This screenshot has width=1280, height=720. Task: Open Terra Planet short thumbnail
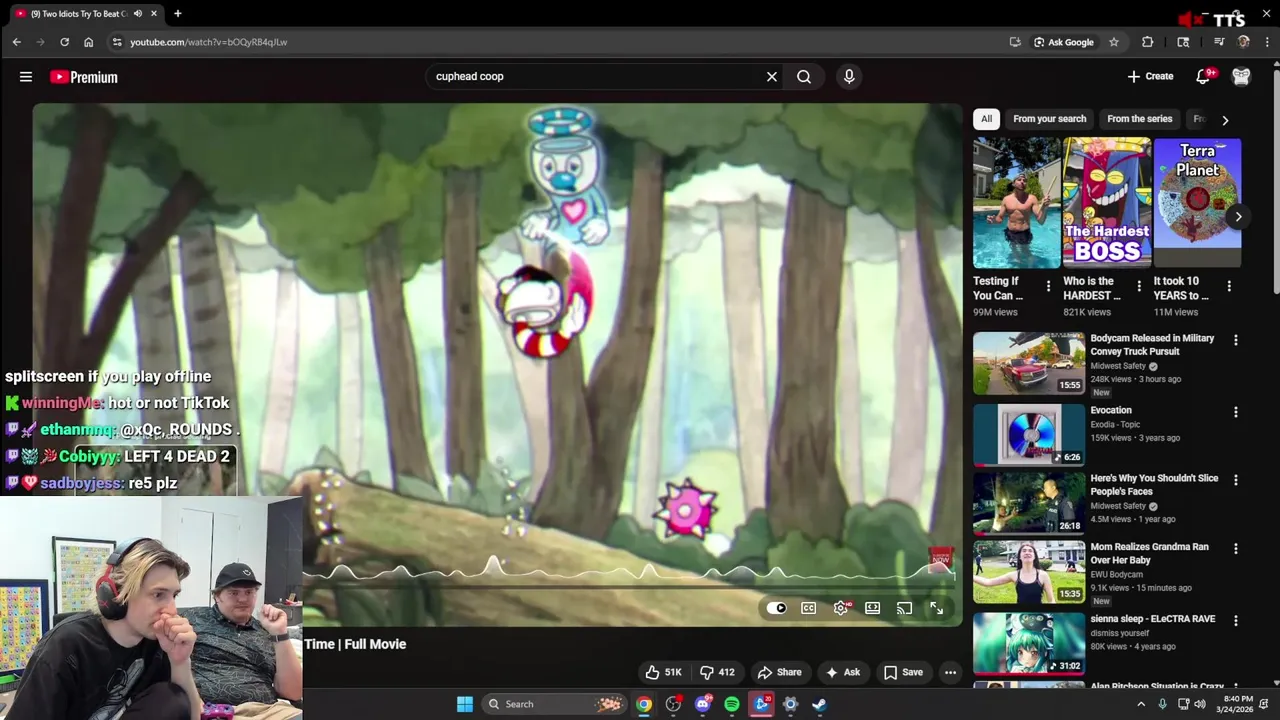pyautogui.click(x=1197, y=203)
